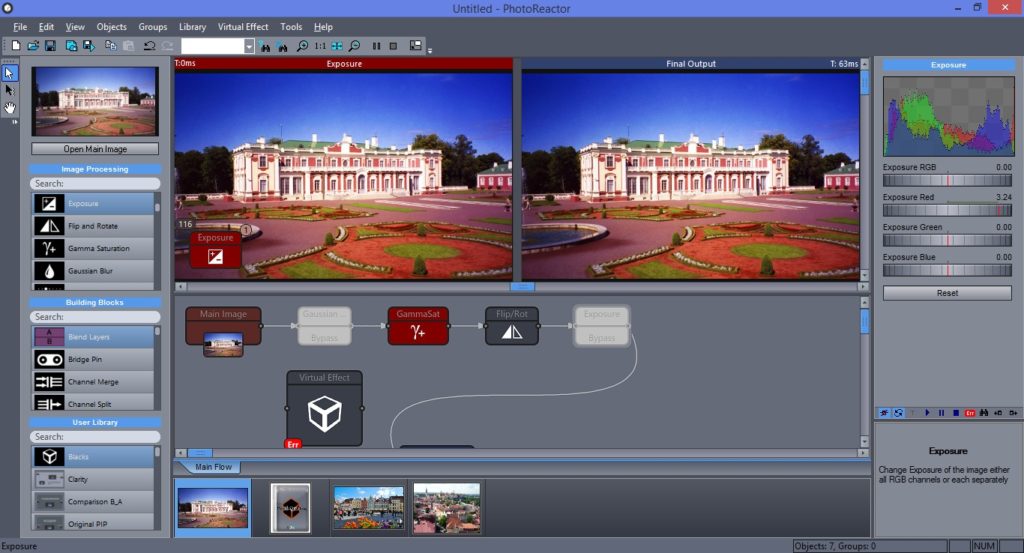
Task: Select Gaussian Blur effect in list
Action: click(93, 271)
